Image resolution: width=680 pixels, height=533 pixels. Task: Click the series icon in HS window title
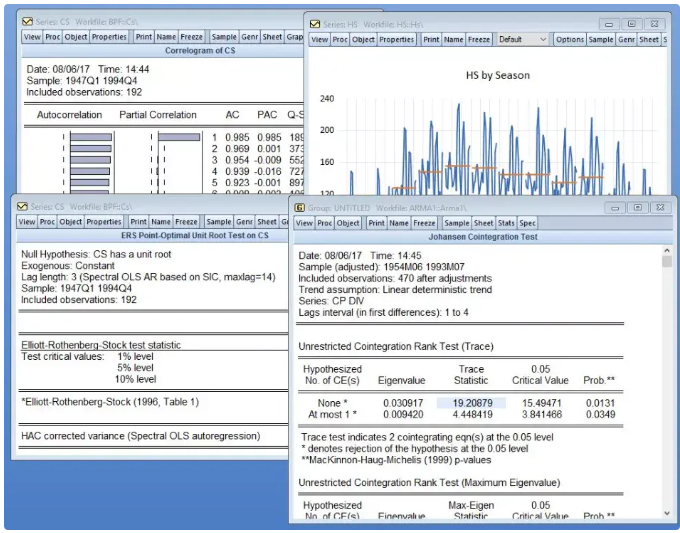(x=315, y=24)
